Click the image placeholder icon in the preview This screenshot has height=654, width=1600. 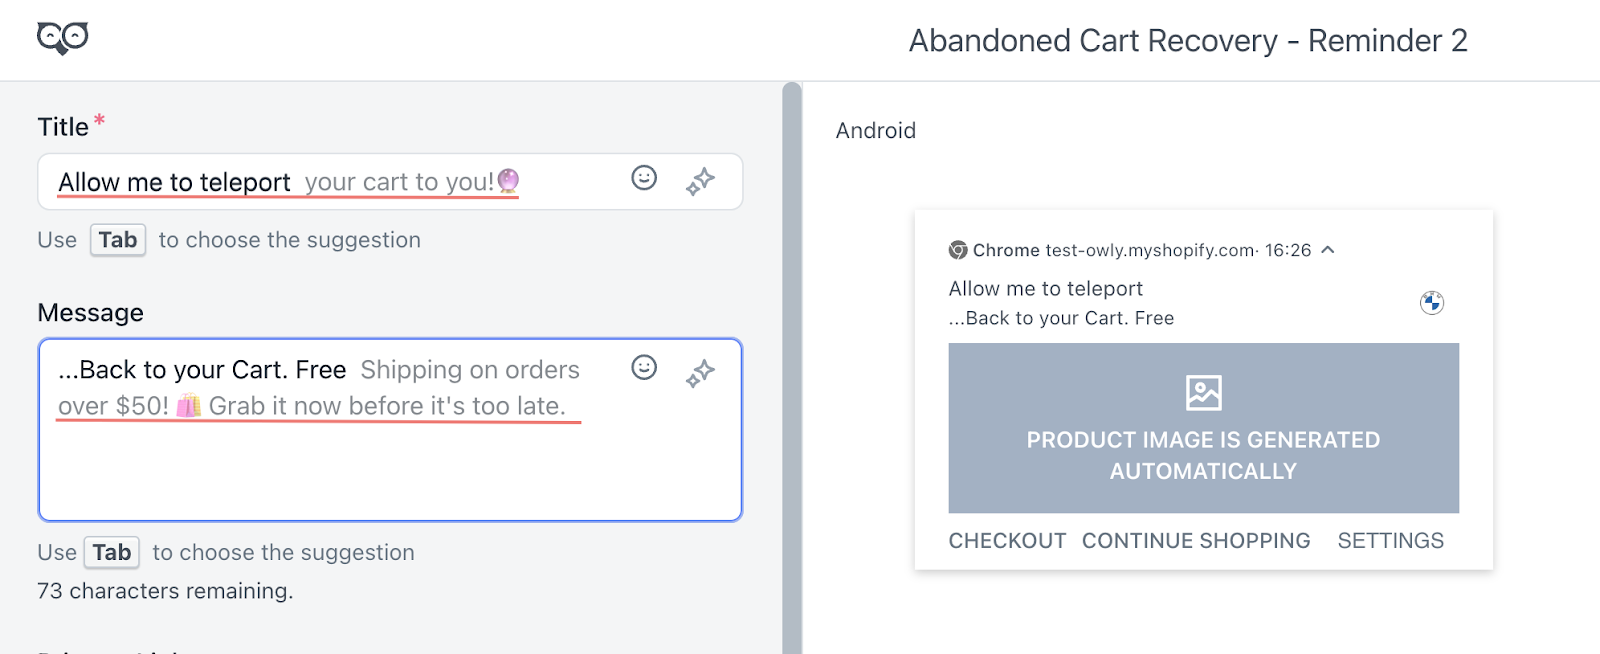click(x=1203, y=393)
